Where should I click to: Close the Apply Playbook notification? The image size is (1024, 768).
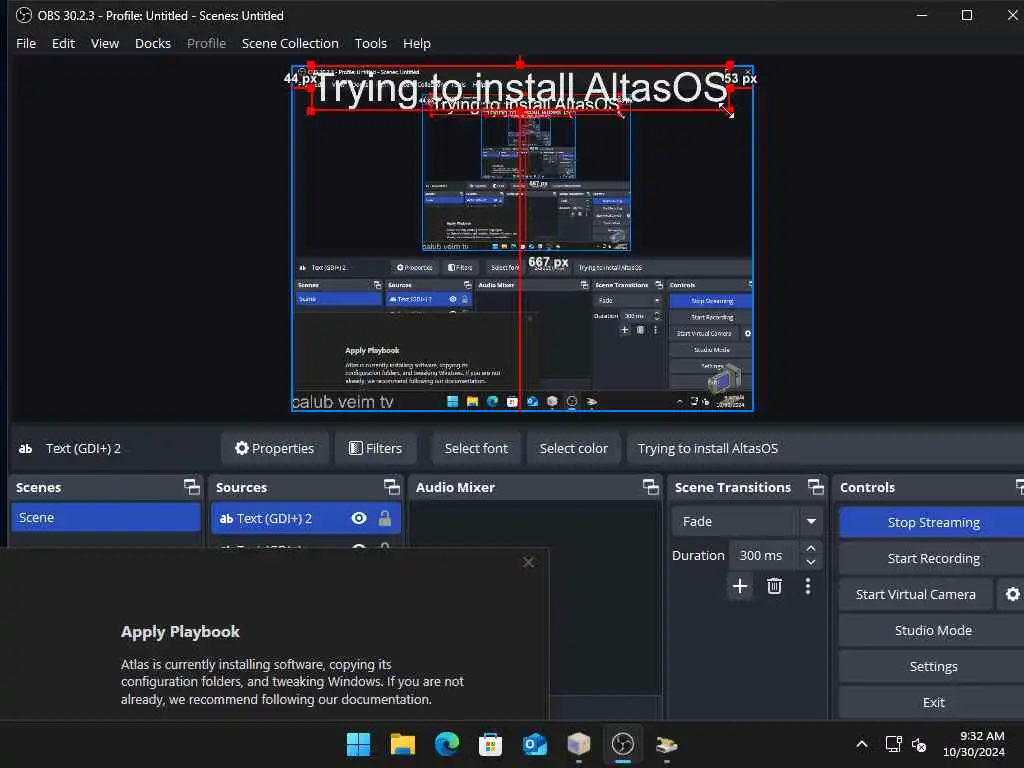528,562
